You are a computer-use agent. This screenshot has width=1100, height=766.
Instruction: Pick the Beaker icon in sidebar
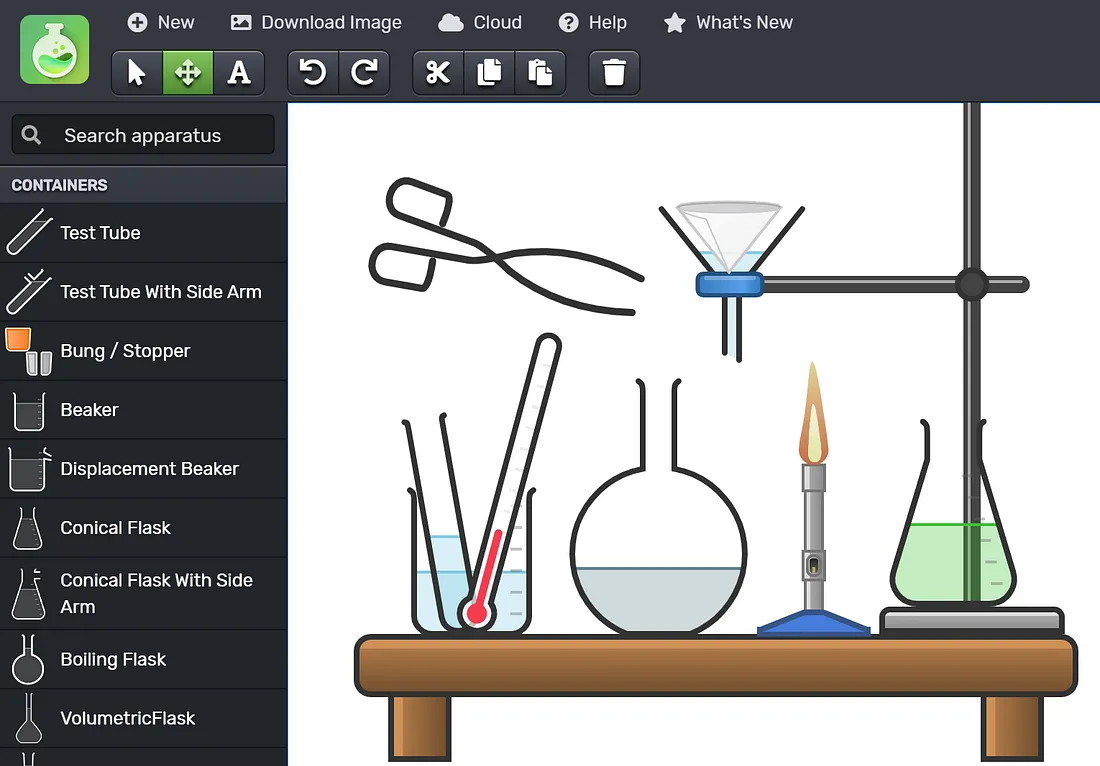point(29,410)
